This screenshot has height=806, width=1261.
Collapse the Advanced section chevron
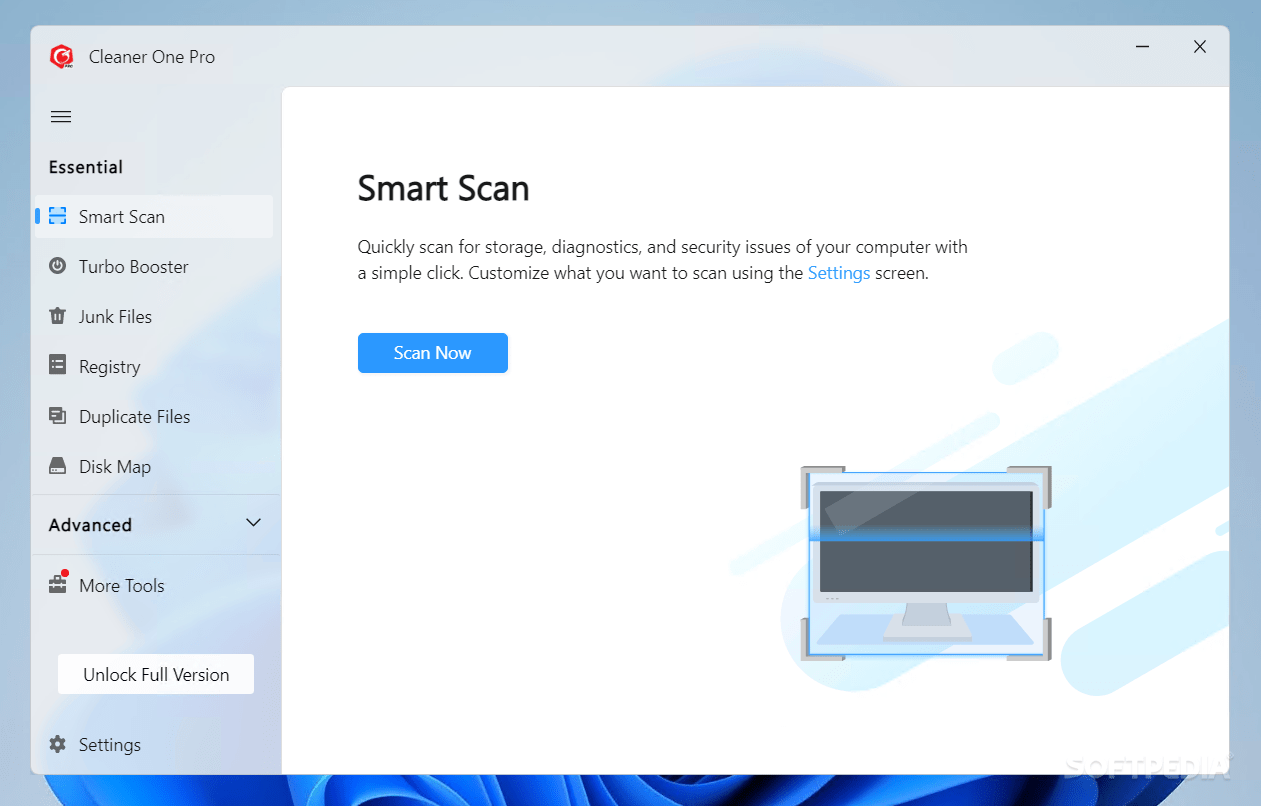point(253,523)
